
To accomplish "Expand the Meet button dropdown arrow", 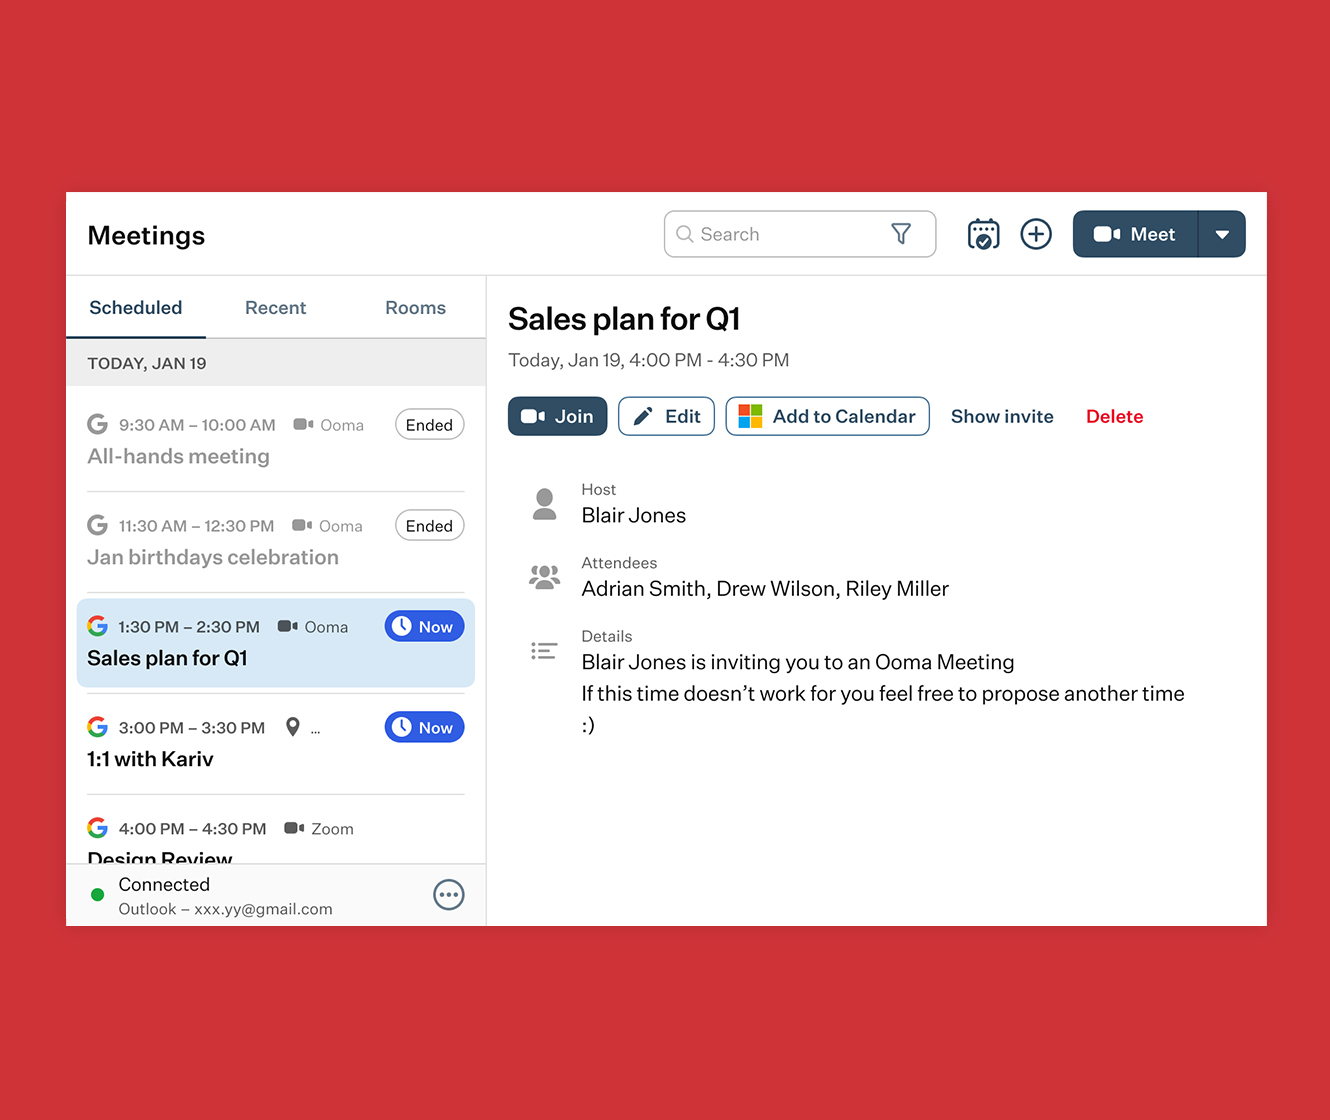I will point(1222,234).
